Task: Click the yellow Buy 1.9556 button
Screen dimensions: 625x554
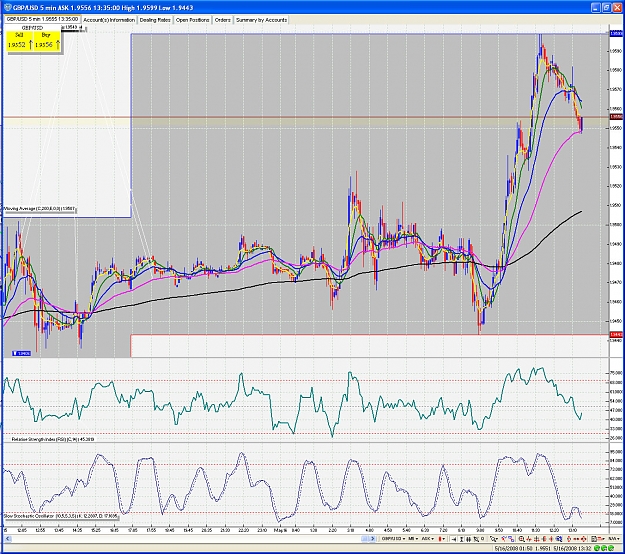Action: (47, 41)
